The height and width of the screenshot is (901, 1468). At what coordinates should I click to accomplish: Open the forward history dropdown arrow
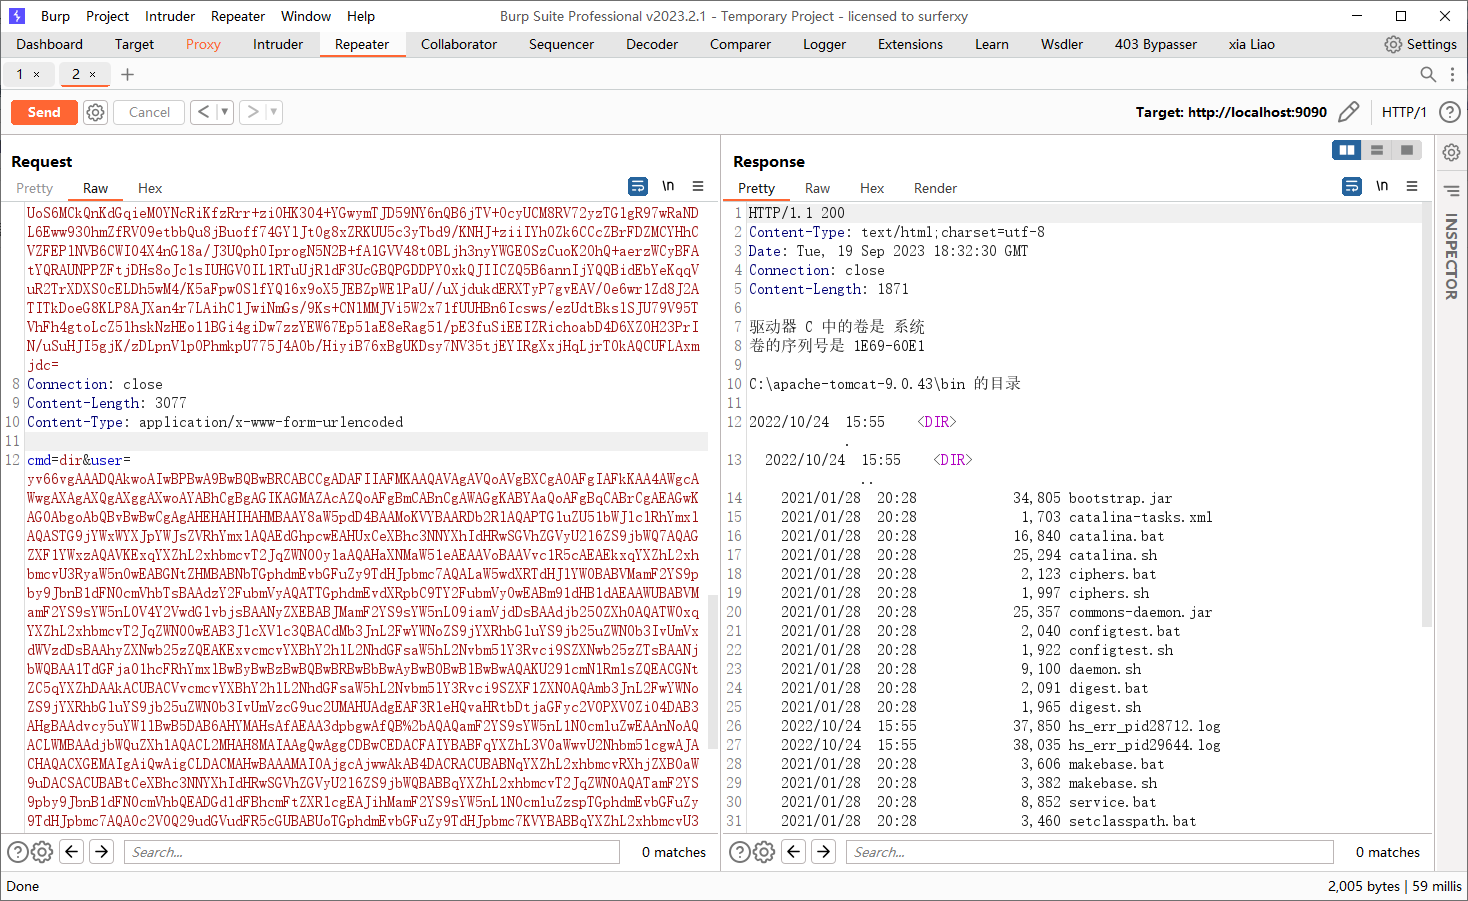(273, 112)
